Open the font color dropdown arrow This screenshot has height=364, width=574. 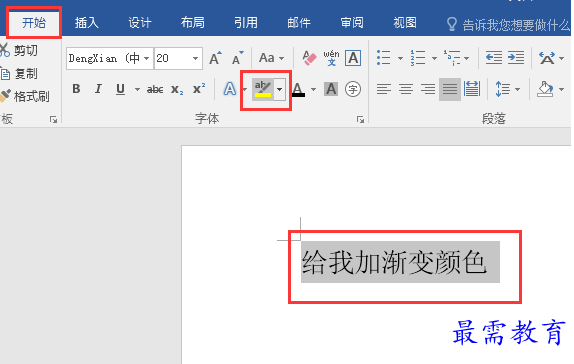(313, 89)
